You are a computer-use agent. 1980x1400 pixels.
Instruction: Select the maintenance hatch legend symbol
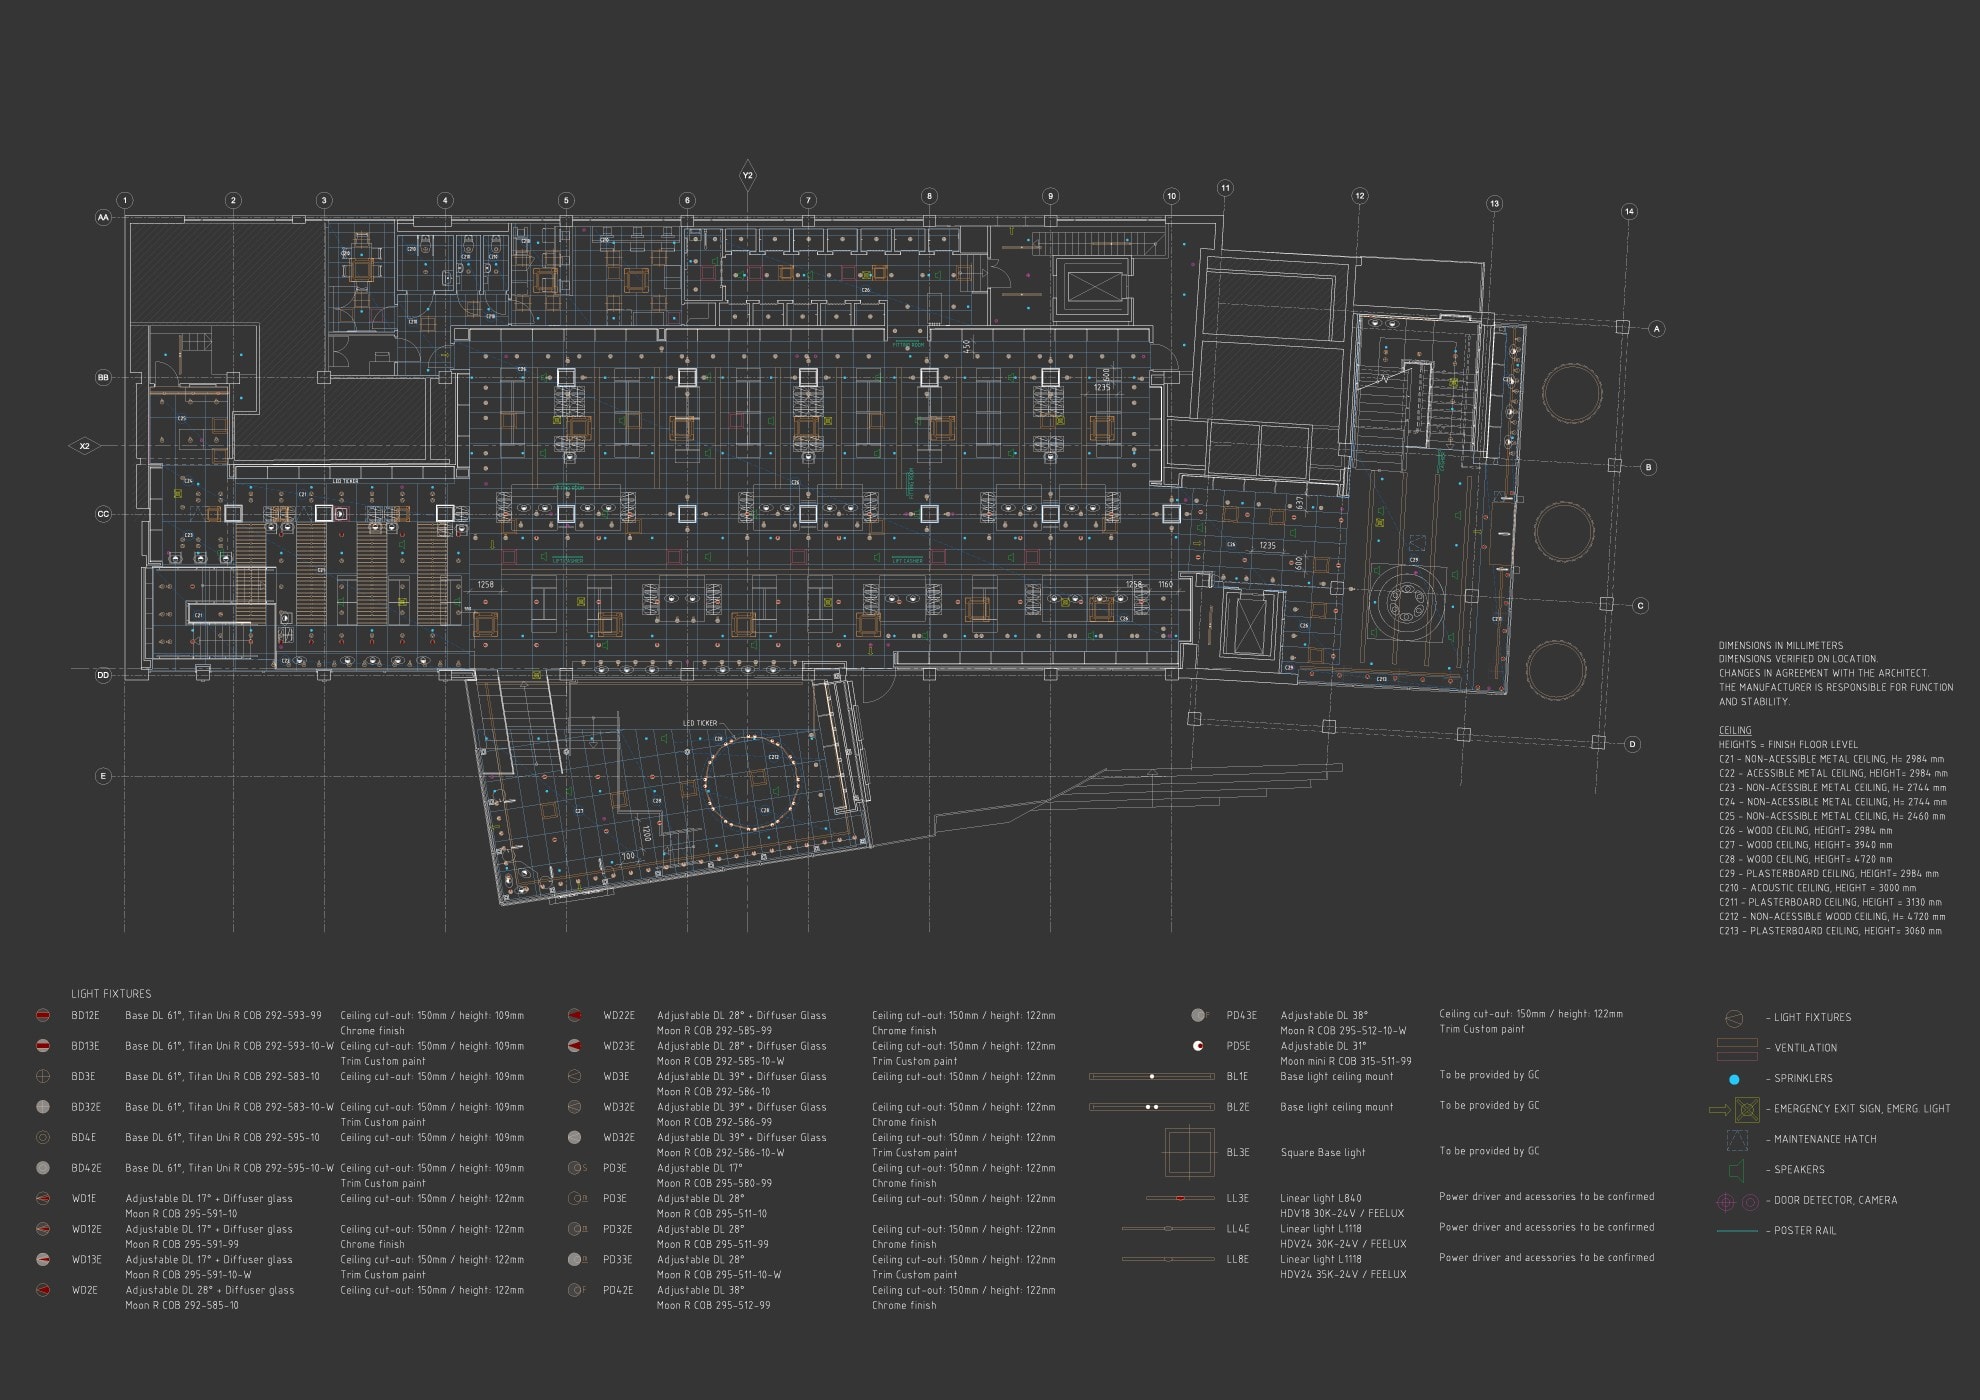[1736, 1139]
